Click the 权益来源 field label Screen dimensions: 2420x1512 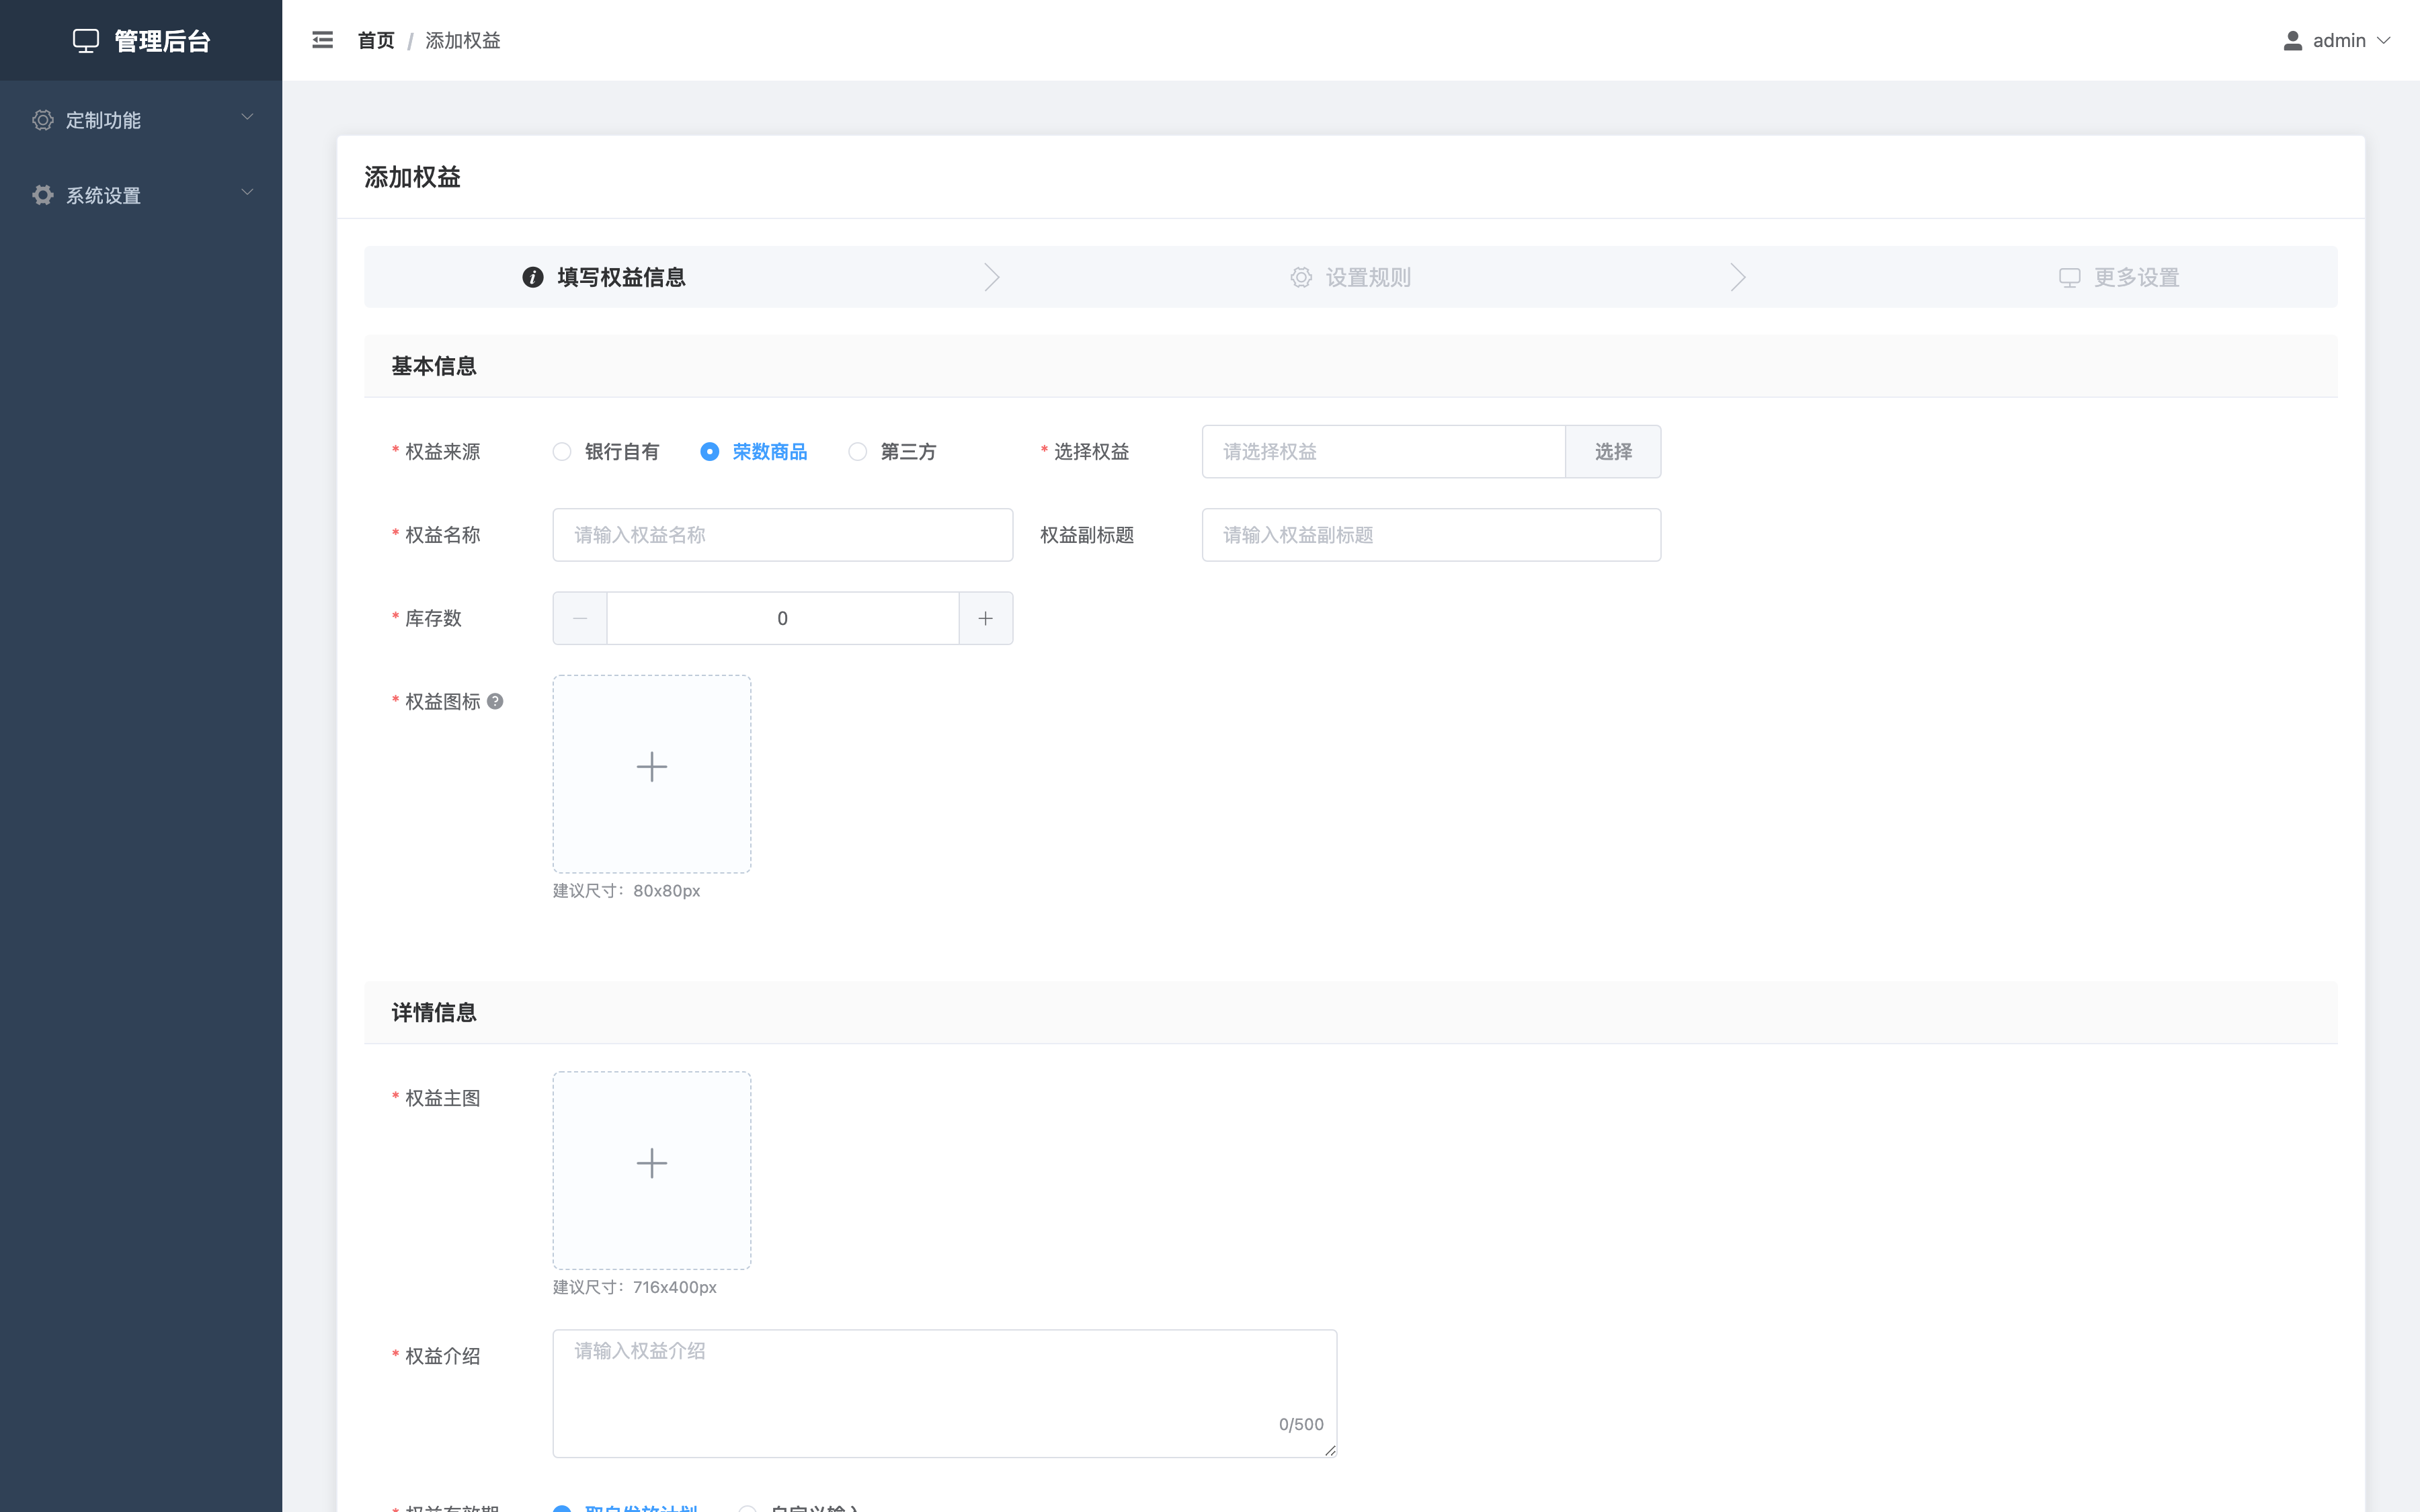coord(442,452)
